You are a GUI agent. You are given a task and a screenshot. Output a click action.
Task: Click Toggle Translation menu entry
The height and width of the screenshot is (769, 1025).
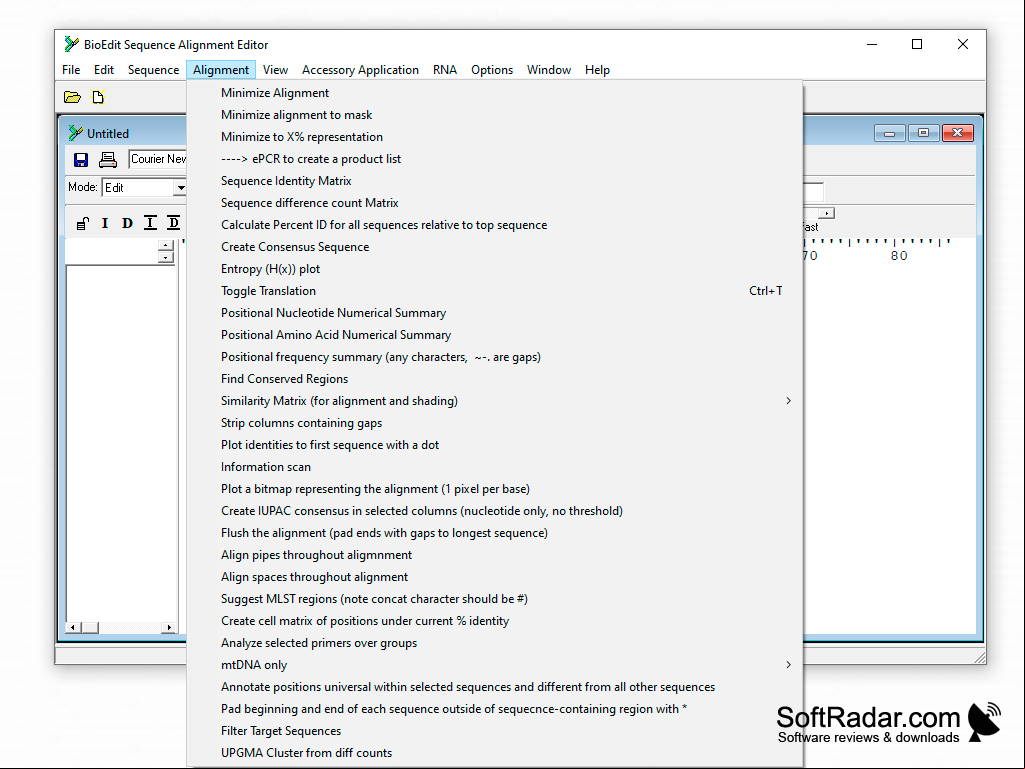495,291
